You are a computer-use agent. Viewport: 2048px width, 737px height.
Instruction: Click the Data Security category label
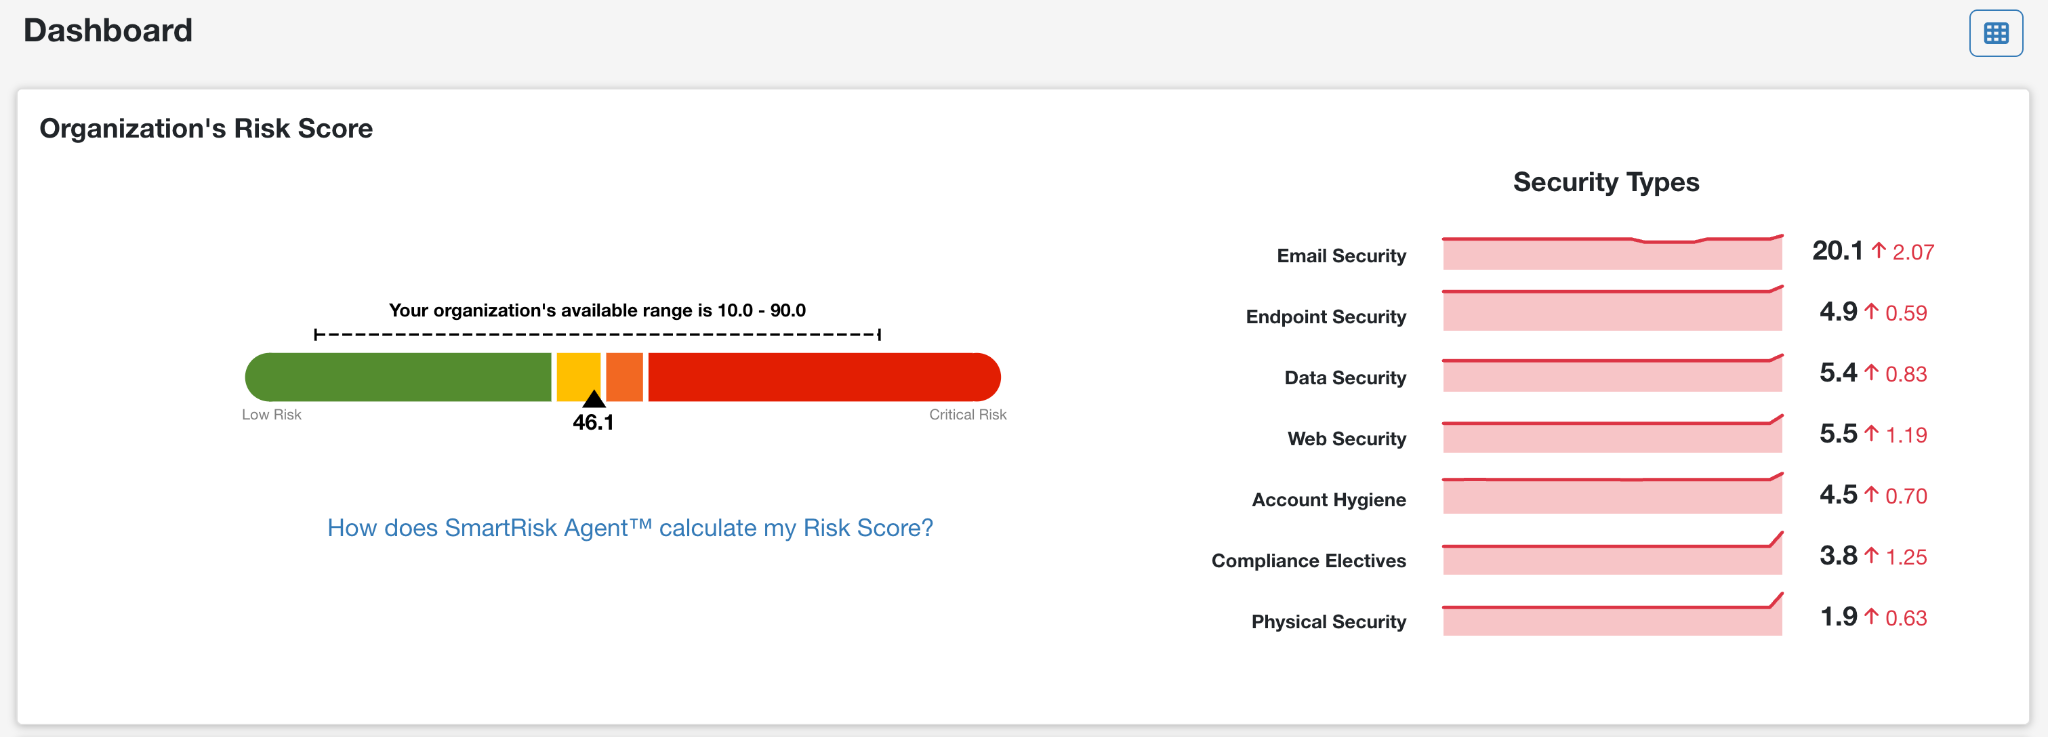1345,377
